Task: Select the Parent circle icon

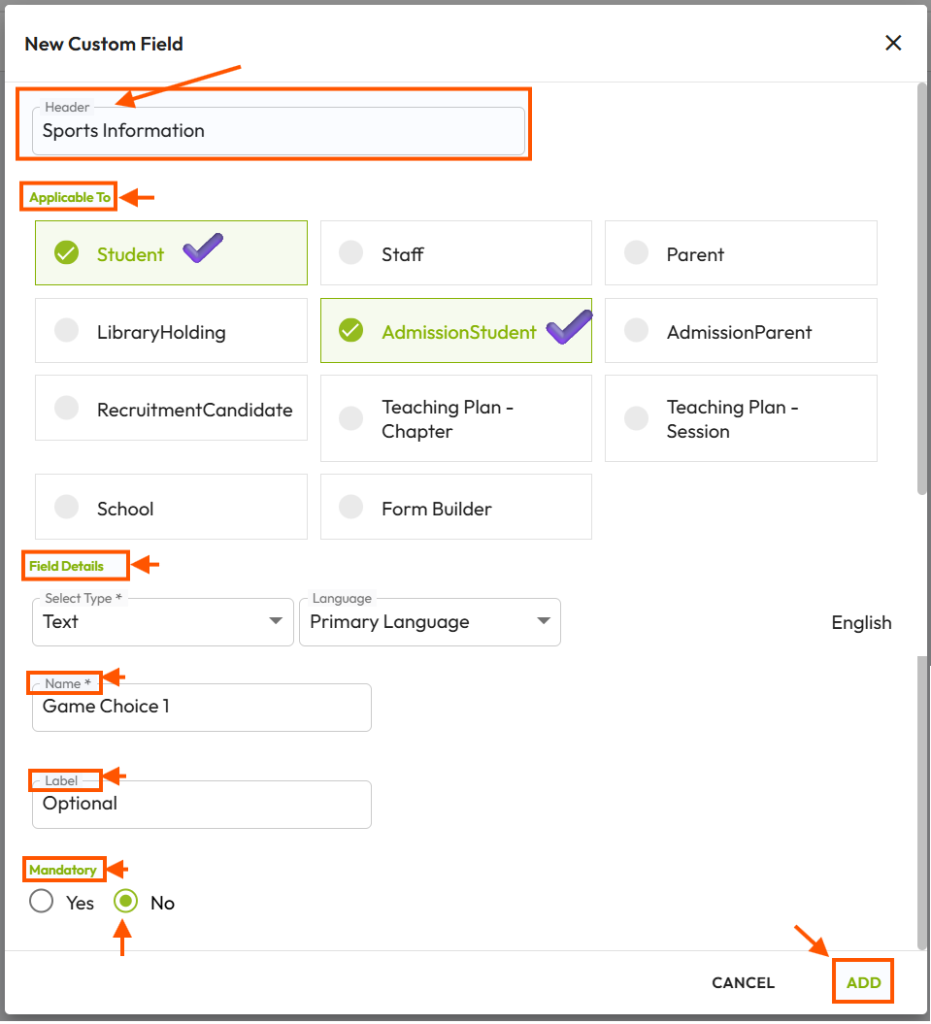Action: coord(636,253)
